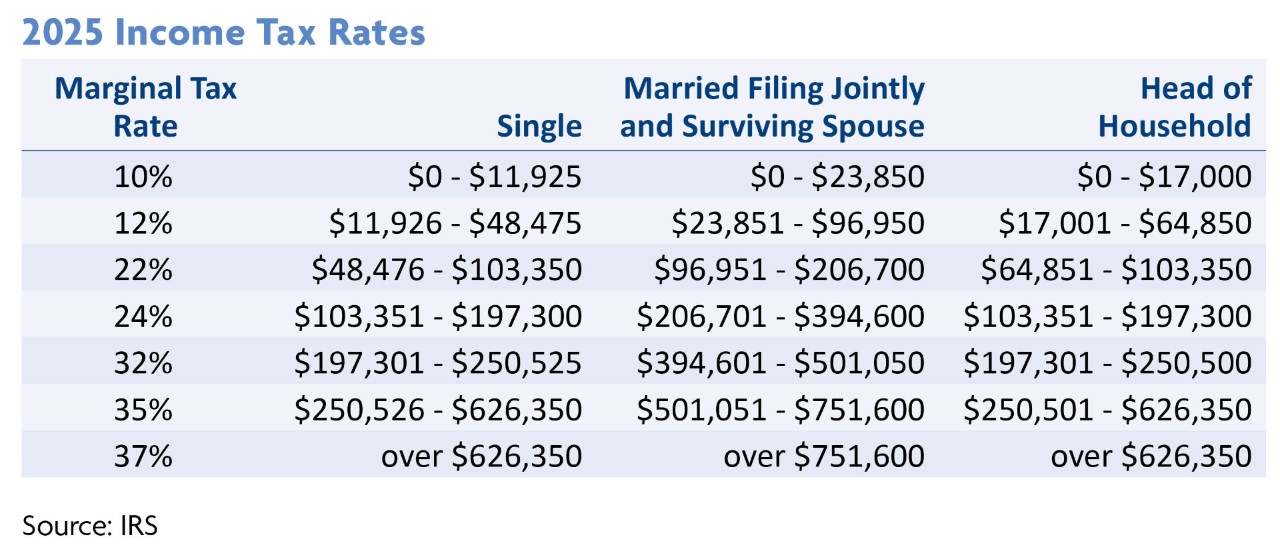Click the 12% marginal rate cell
Viewport: 1280px width, 553px height.
pos(146,224)
